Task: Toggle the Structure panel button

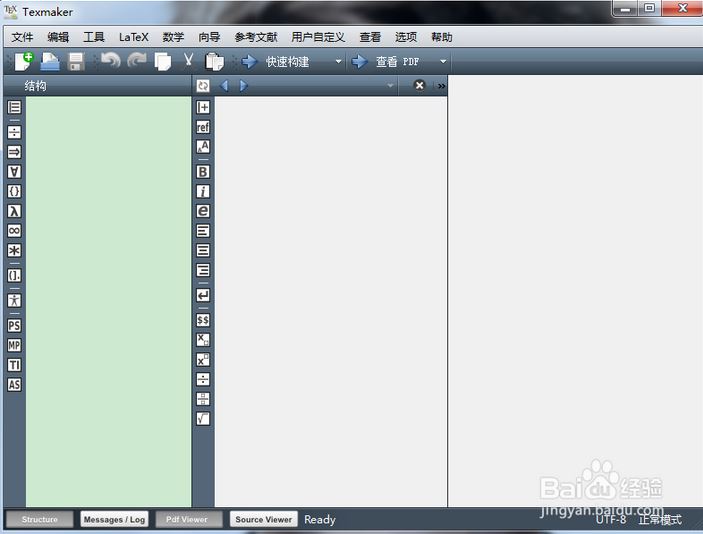Action: coord(40,519)
